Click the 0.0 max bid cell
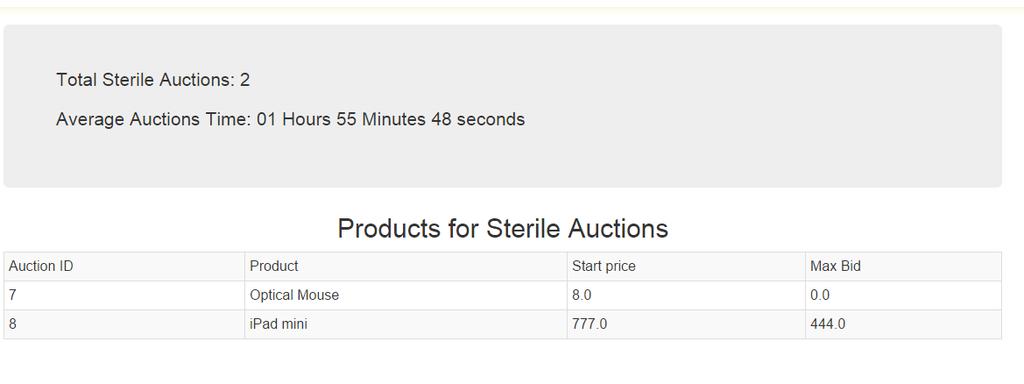This screenshot has width=1024, height=384. click(903, 295)
